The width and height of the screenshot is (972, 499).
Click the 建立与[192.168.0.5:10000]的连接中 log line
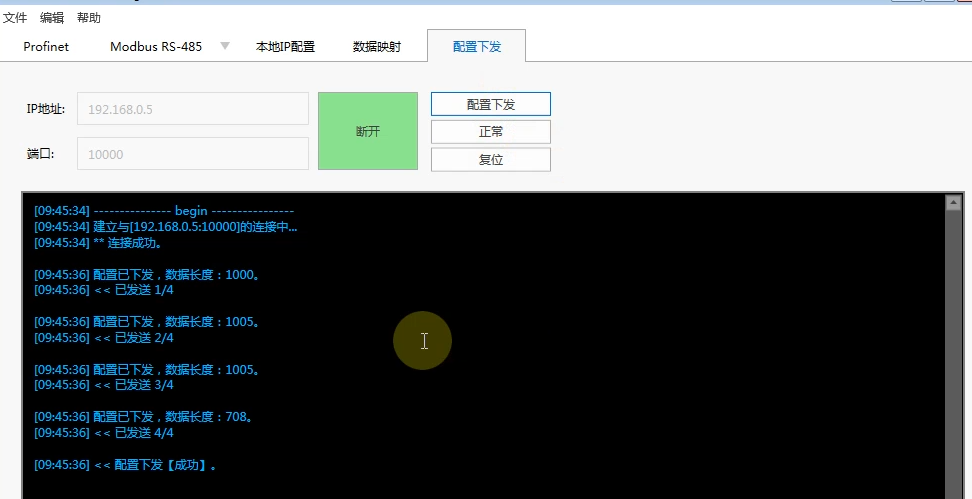[x=166, y=227]
